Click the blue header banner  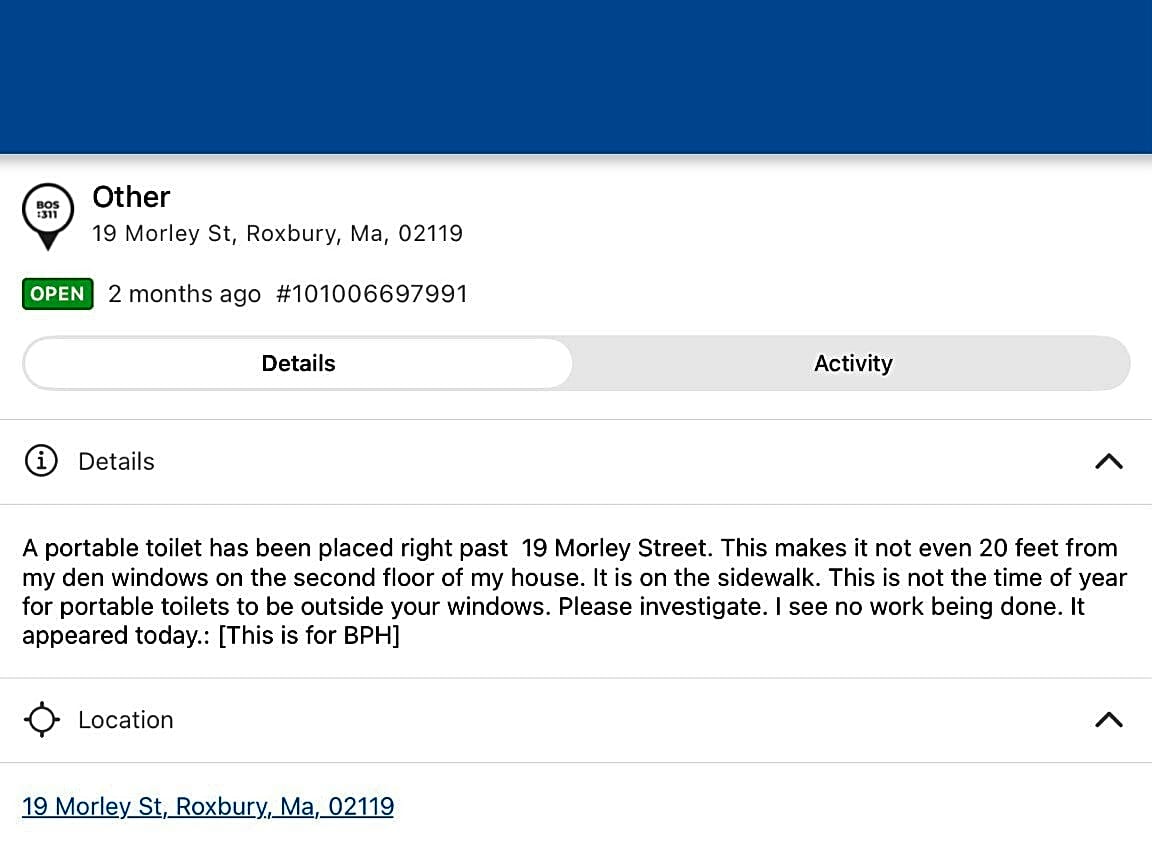pyautogui.click(x=576, y=76)
